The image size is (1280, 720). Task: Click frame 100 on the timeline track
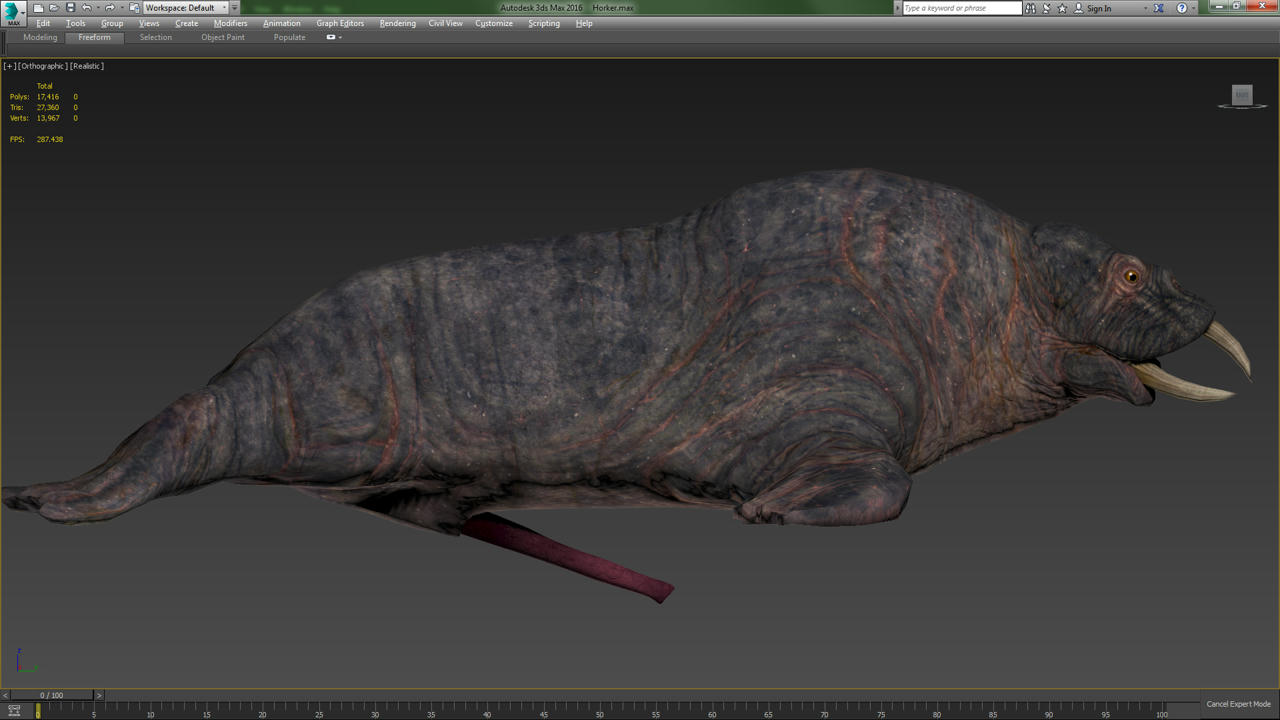(1161, 710)
